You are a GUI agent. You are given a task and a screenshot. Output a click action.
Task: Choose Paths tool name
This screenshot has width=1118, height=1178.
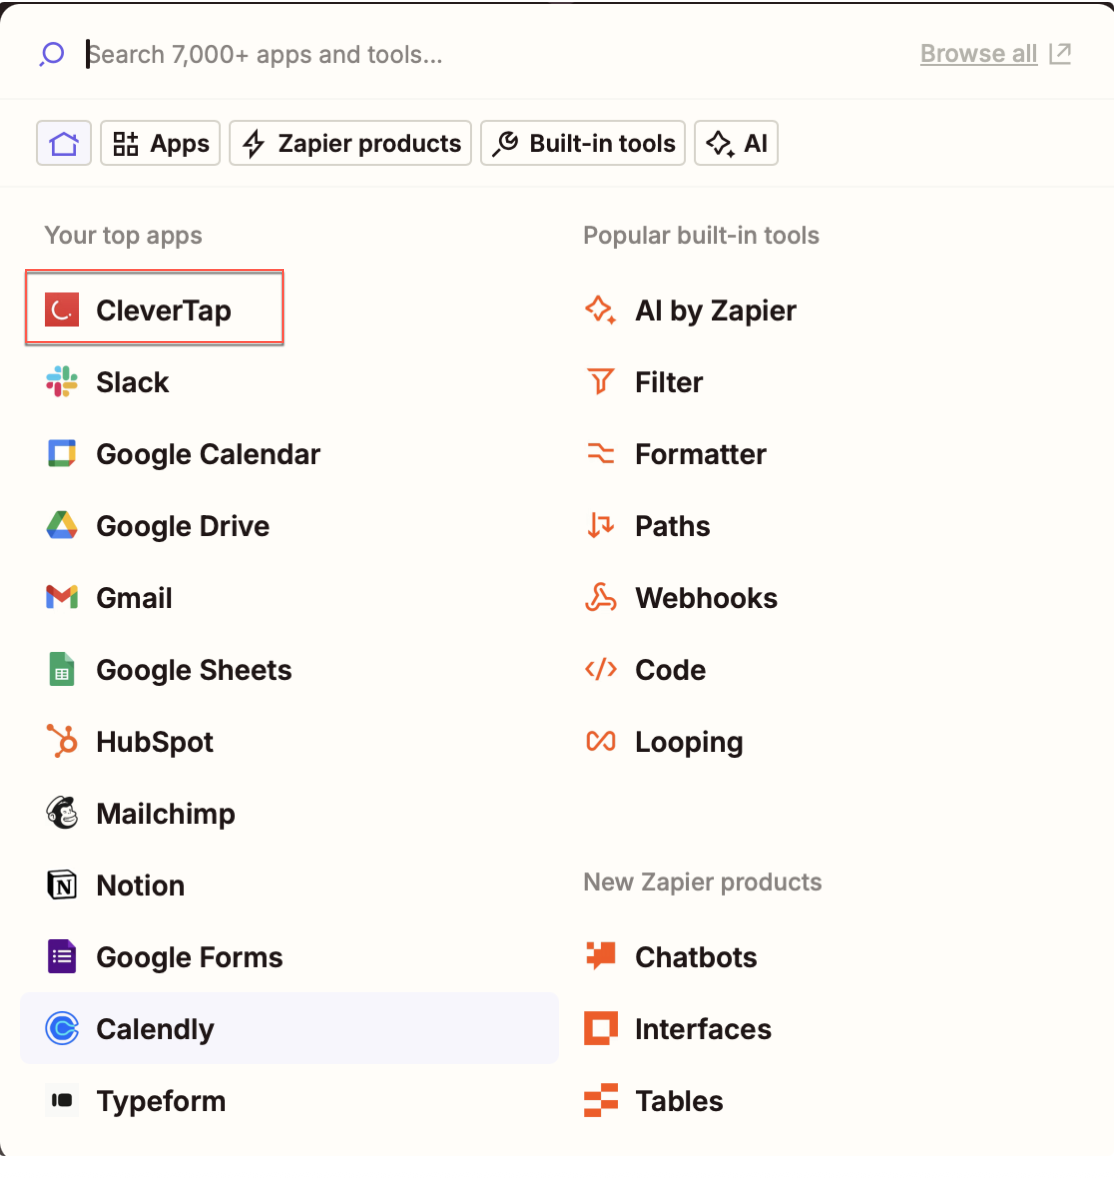672,526
